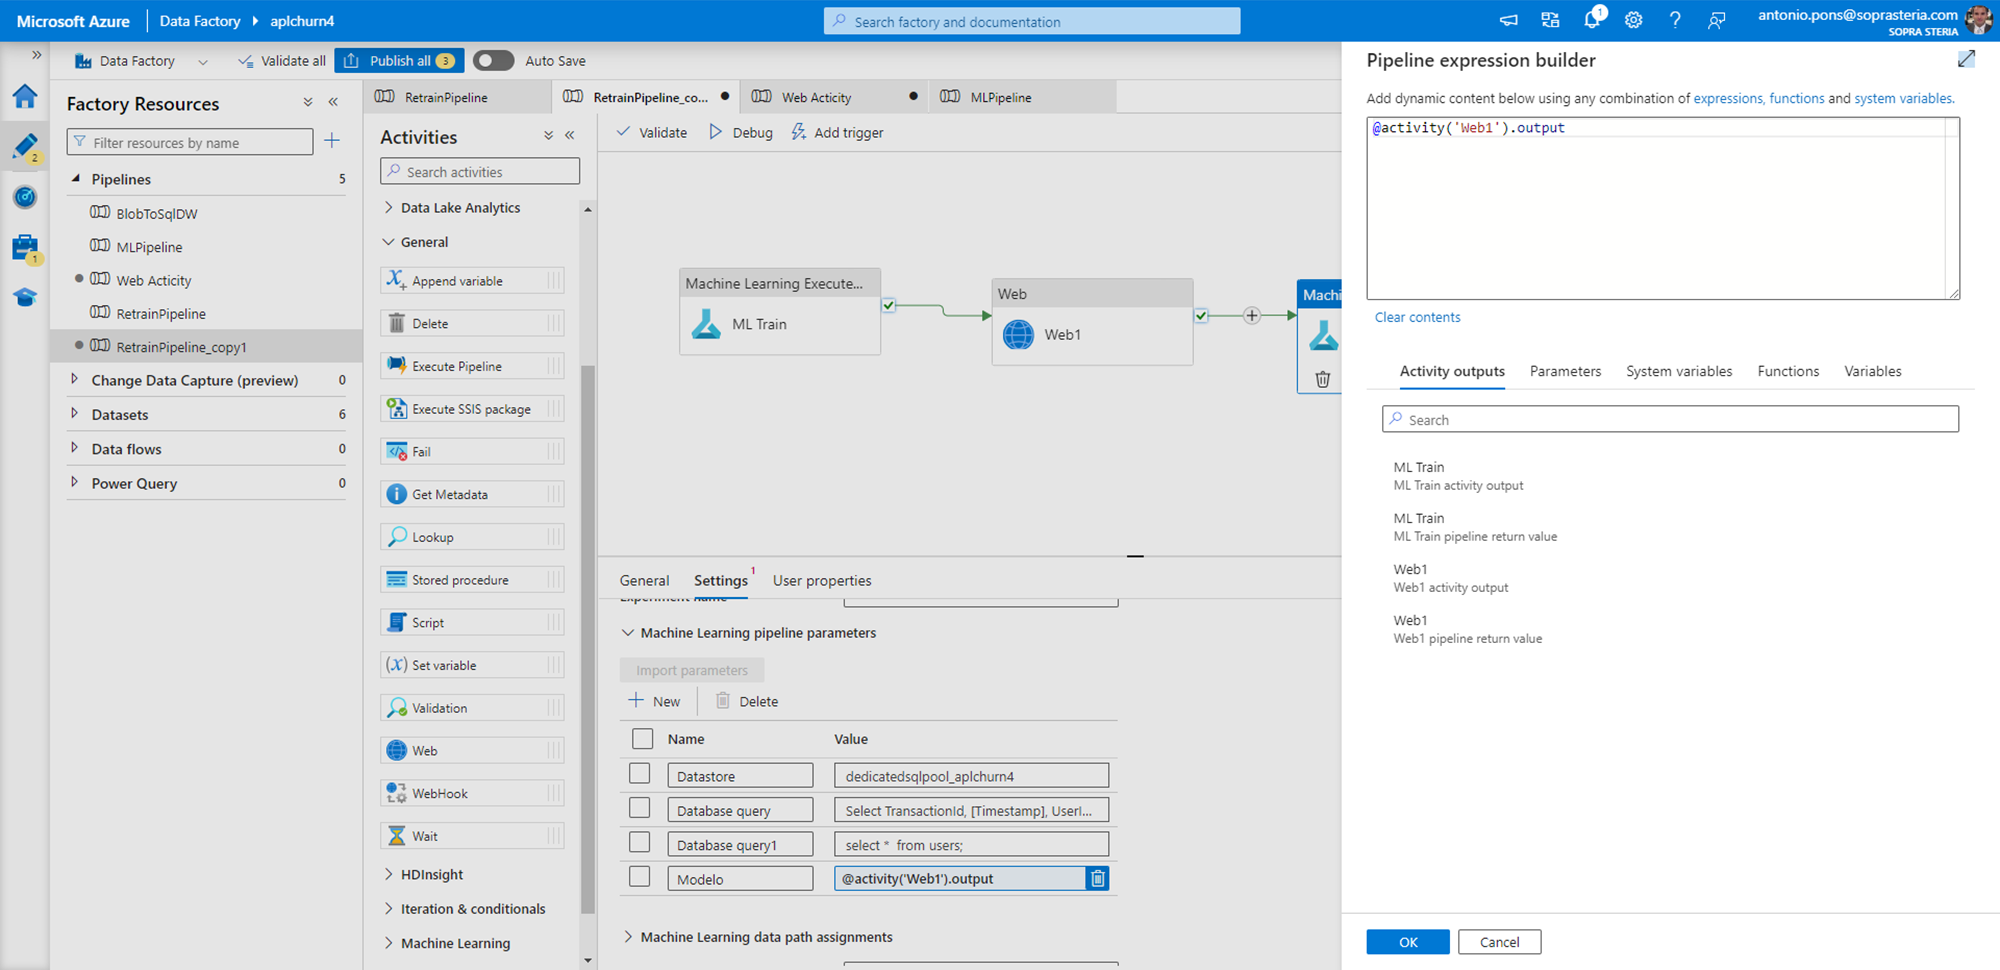The image size is (2000, 970).
Task: Open the Author pencil icon
Action: click(x=25, y=146)
